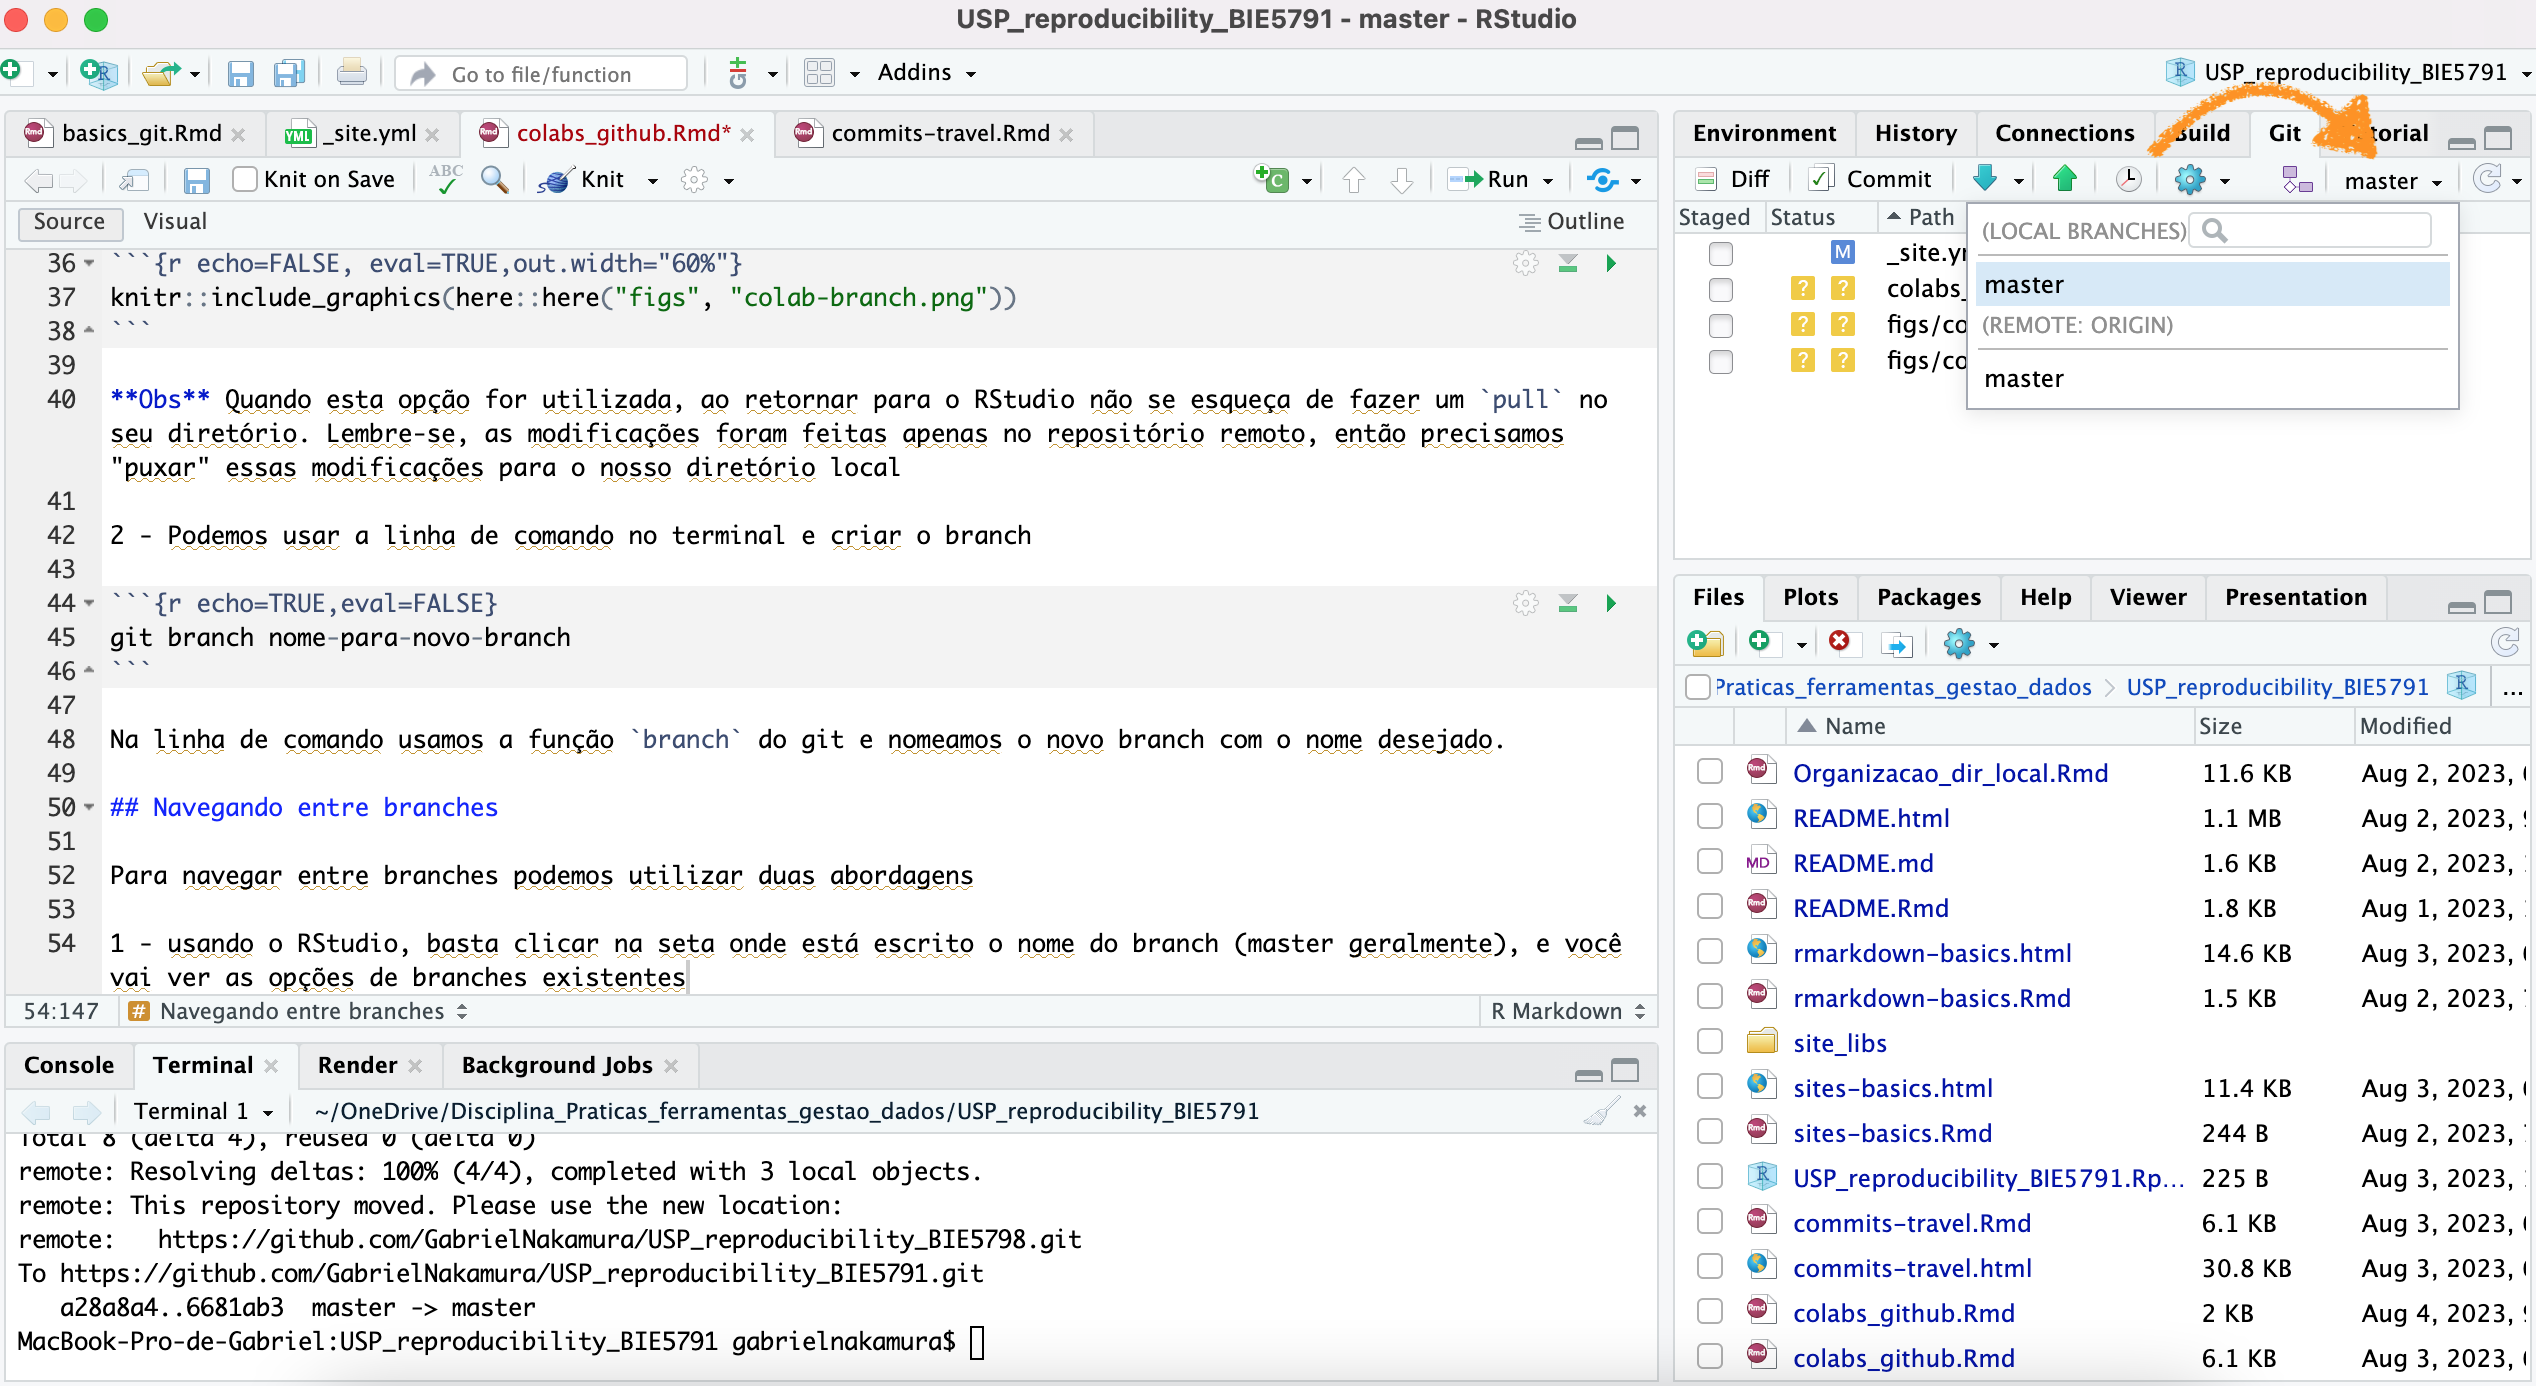Click the Save all documents icon
2536x1386 pixels.
click(289, 73)
